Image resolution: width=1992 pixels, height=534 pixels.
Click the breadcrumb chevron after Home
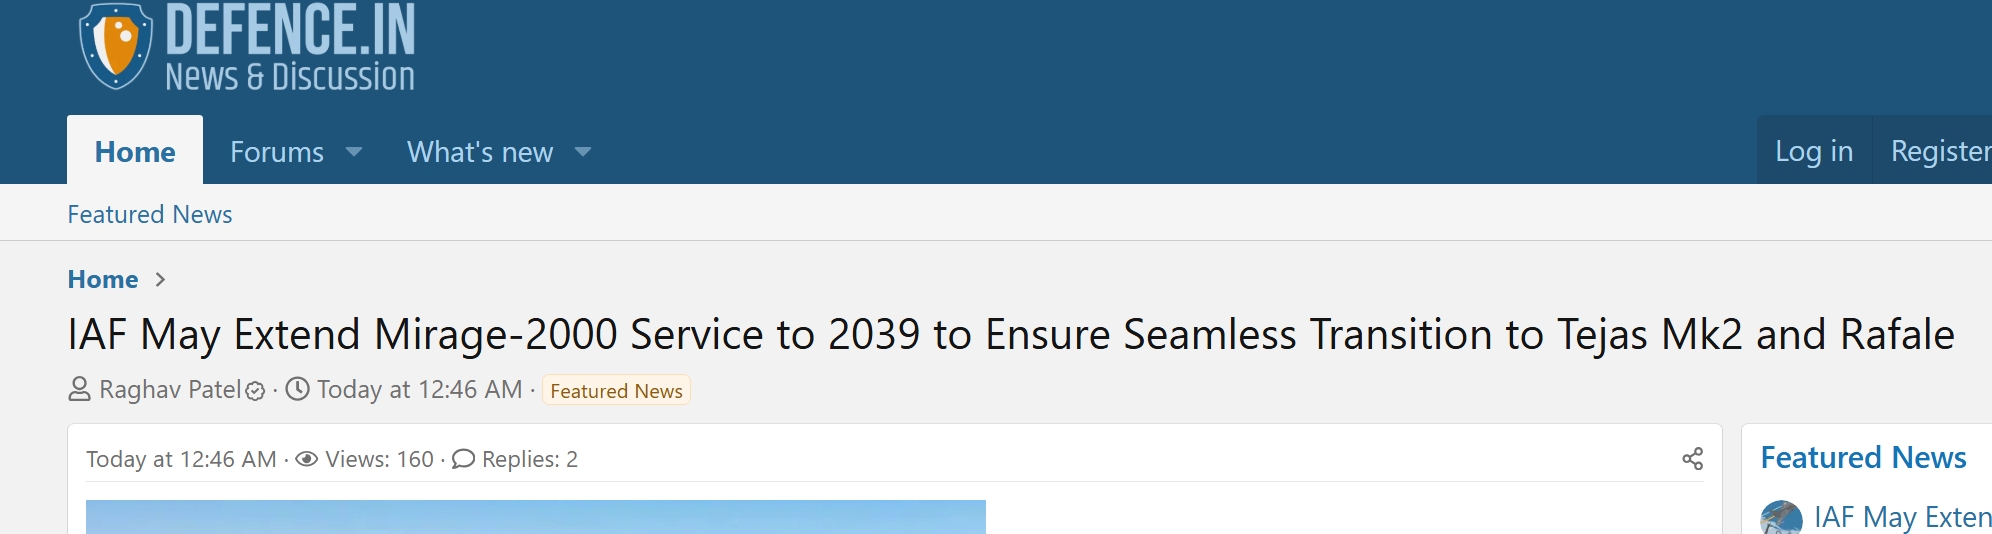pos(160,280)
